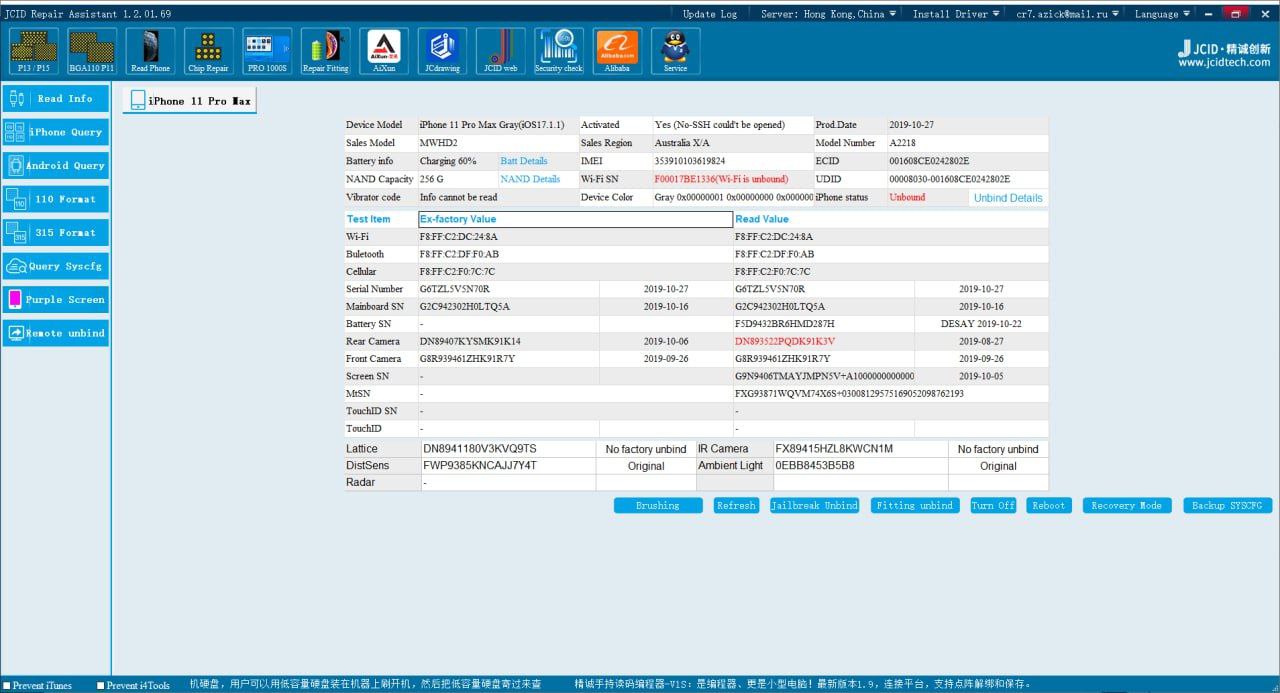
Task: Launch the Security check tool
Action: [x=559, y=50]
